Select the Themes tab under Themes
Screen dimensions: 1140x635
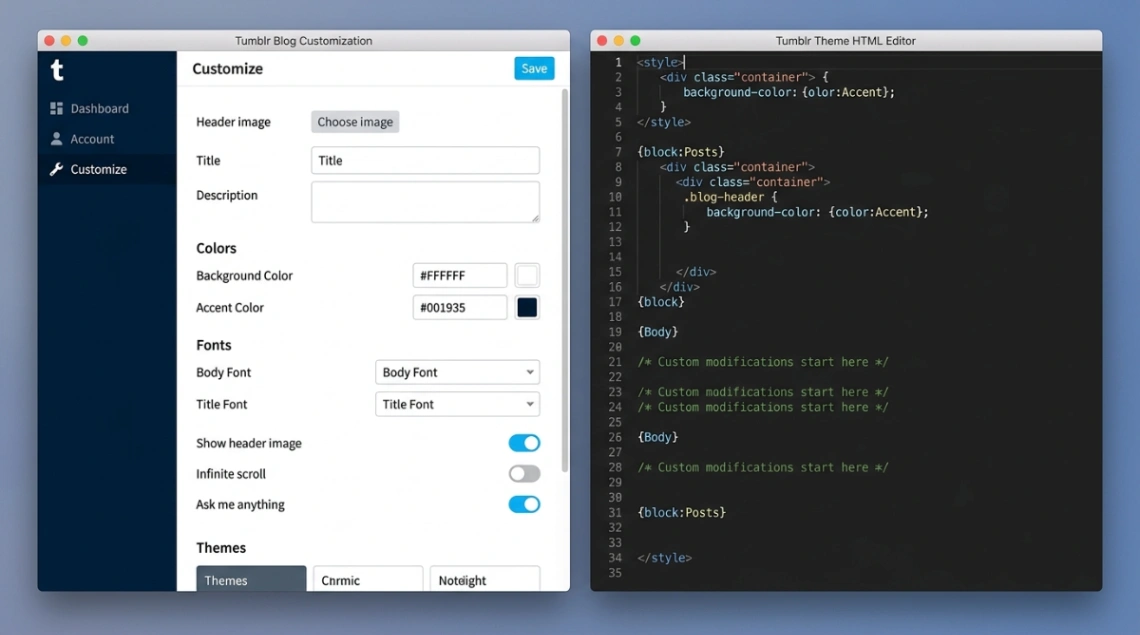251,579
